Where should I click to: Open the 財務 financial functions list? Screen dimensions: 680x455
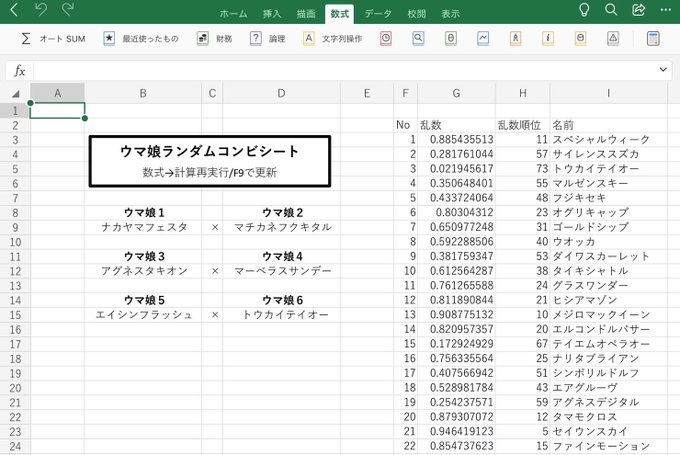pos(214,39)
